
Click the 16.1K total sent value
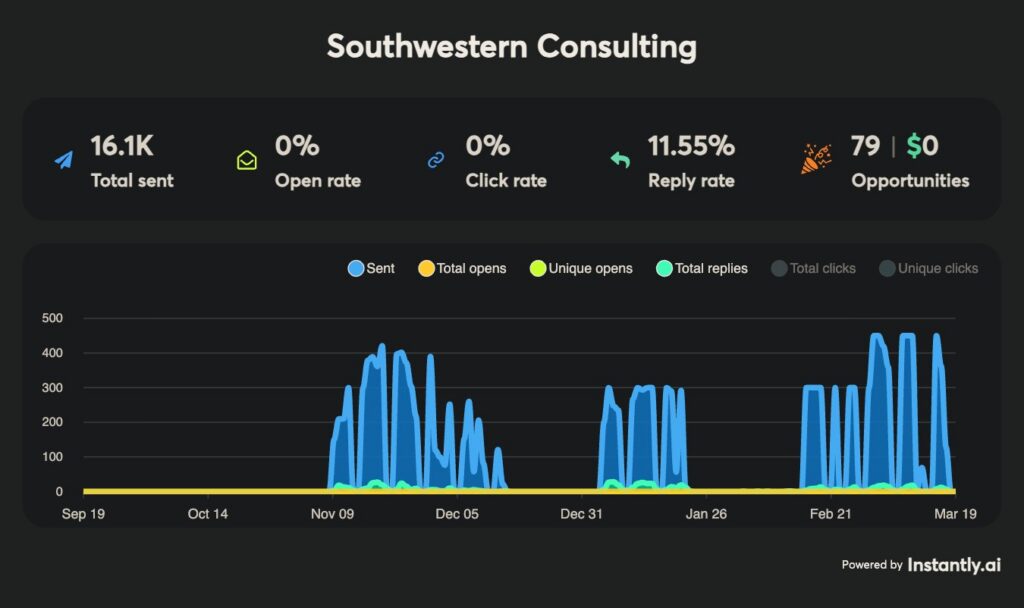122,146
